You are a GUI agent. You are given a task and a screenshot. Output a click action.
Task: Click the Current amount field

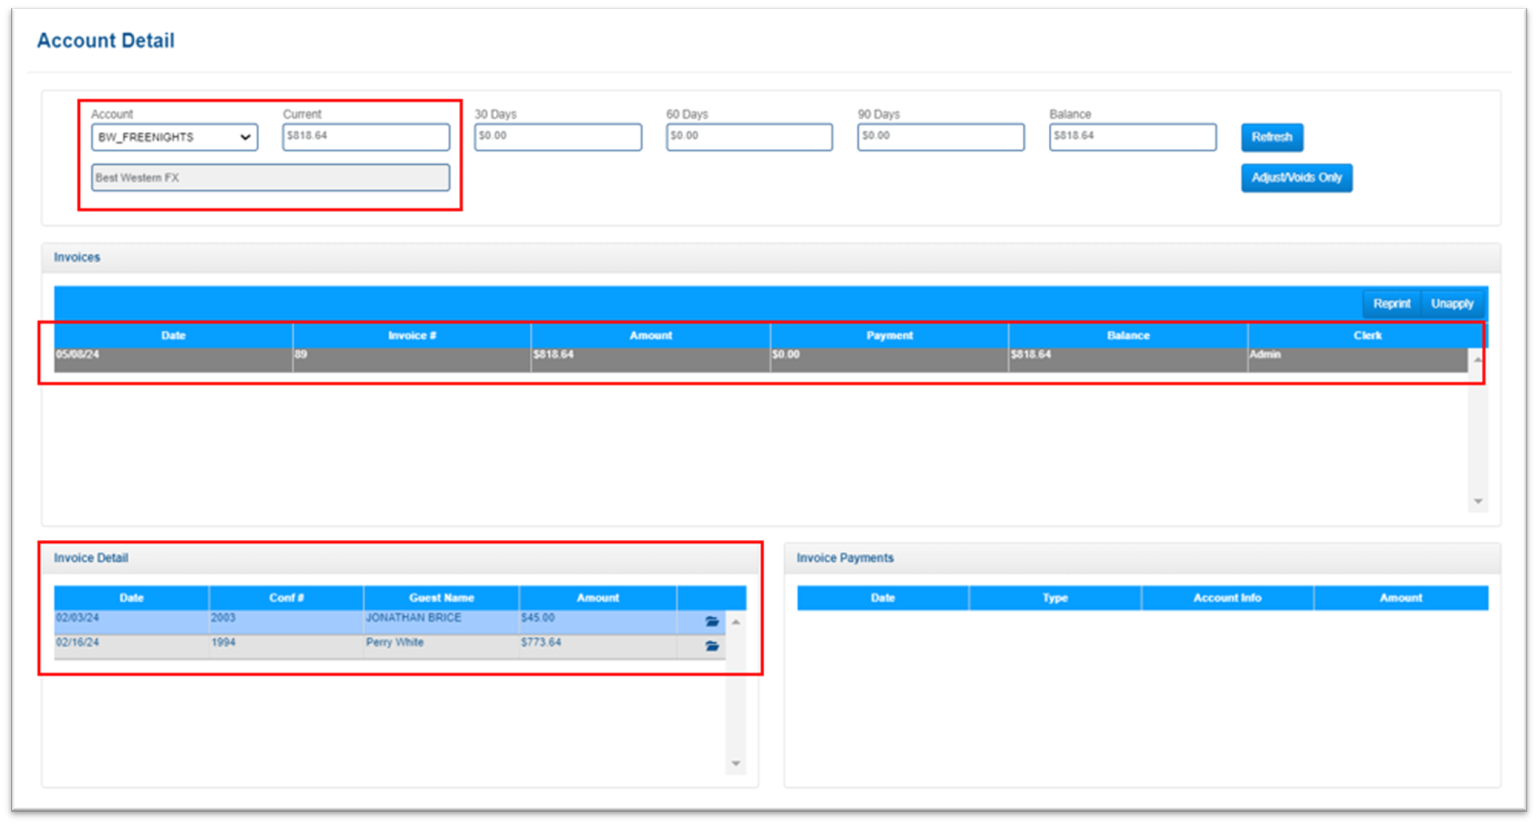click(365, 136)
